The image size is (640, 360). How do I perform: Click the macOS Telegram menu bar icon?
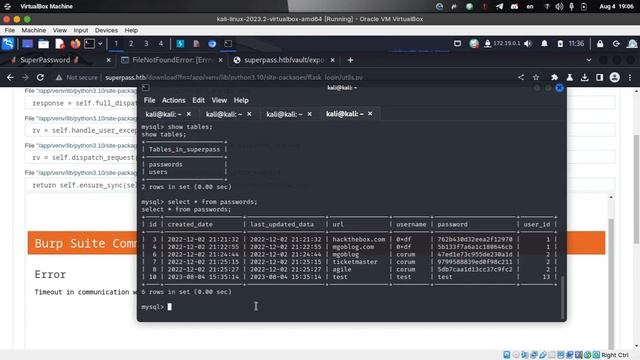(499, 7)
